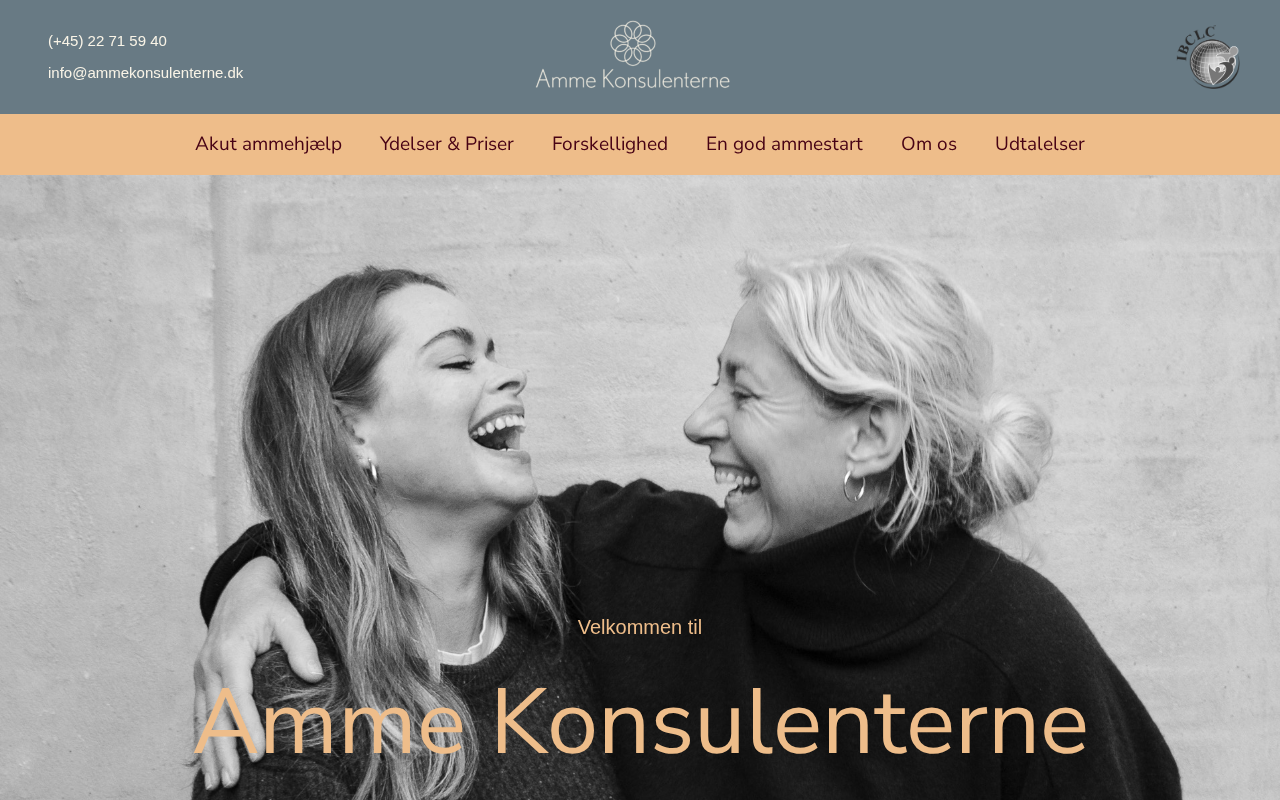Click the hoop earring of the gray-haired woman

coord(853,485)
